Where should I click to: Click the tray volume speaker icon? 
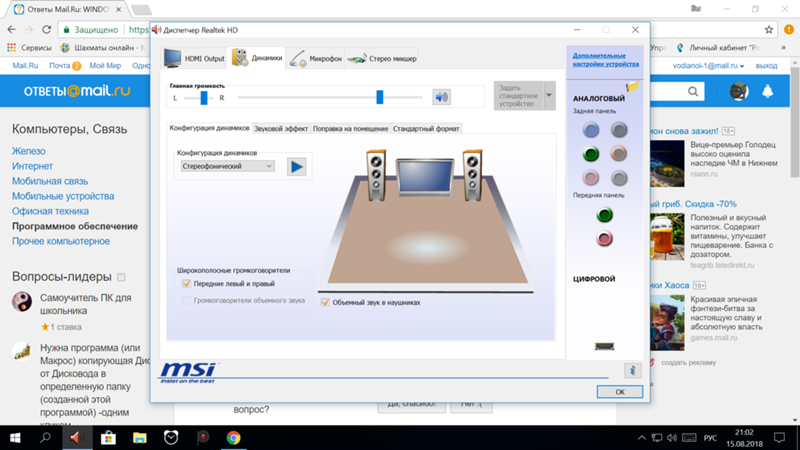(x=672, y=438)
